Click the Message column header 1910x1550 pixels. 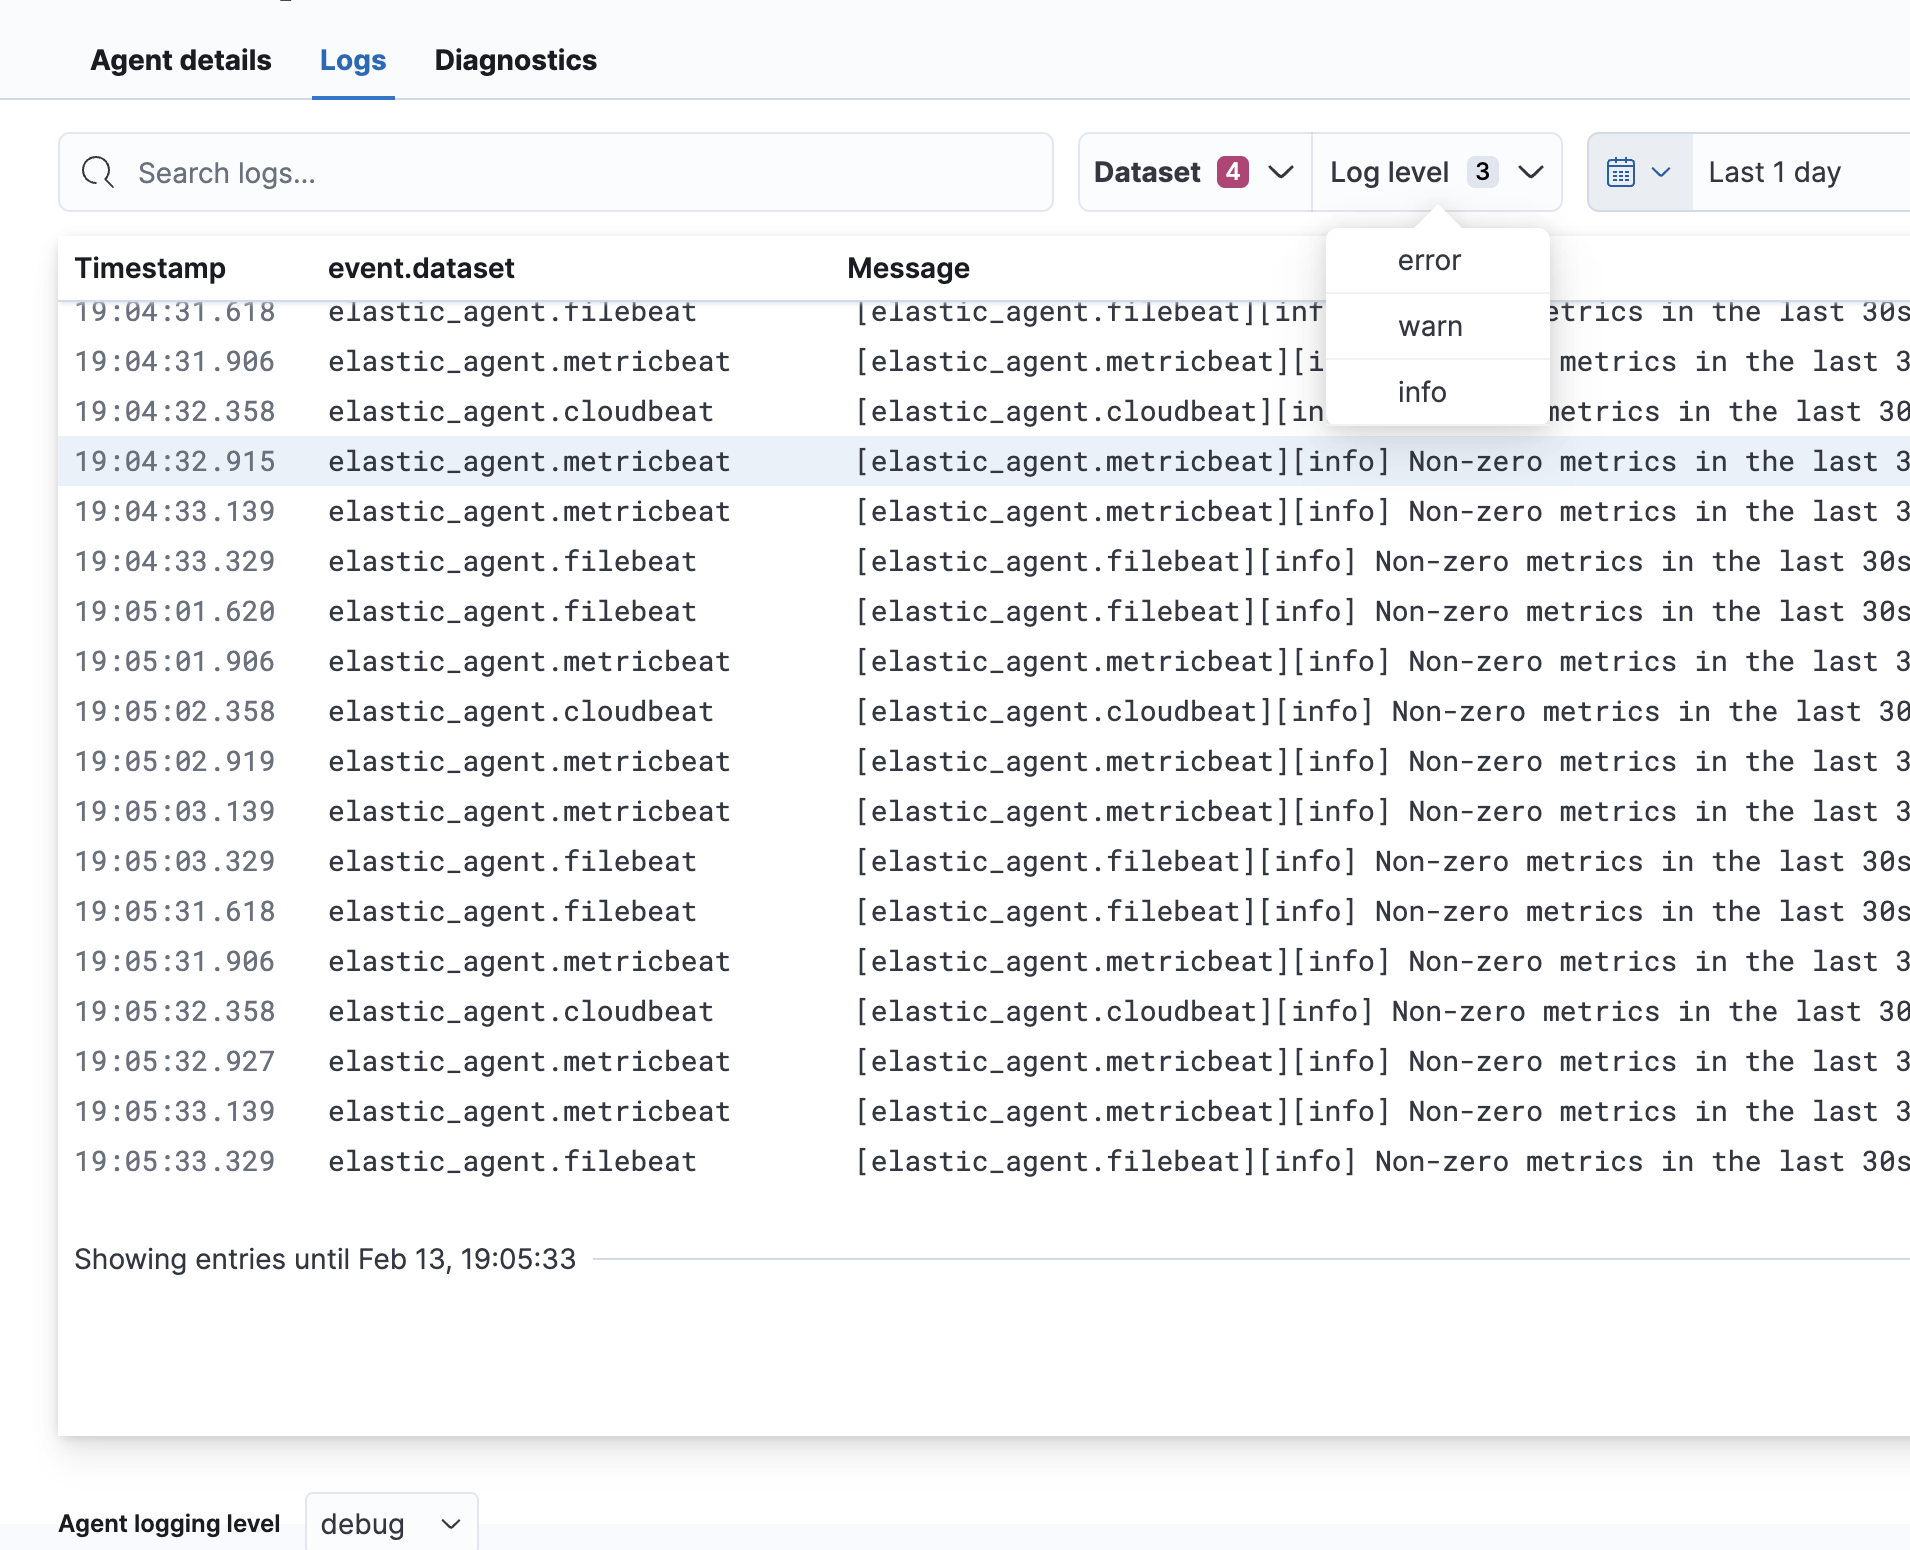click(908, 268)
